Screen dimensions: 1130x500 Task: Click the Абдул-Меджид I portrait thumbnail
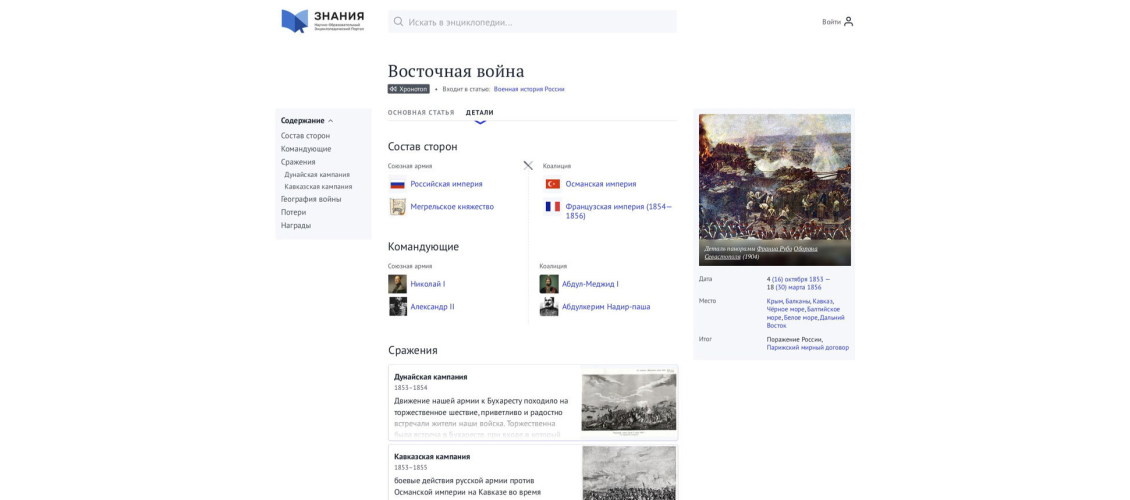coord(549,284)
